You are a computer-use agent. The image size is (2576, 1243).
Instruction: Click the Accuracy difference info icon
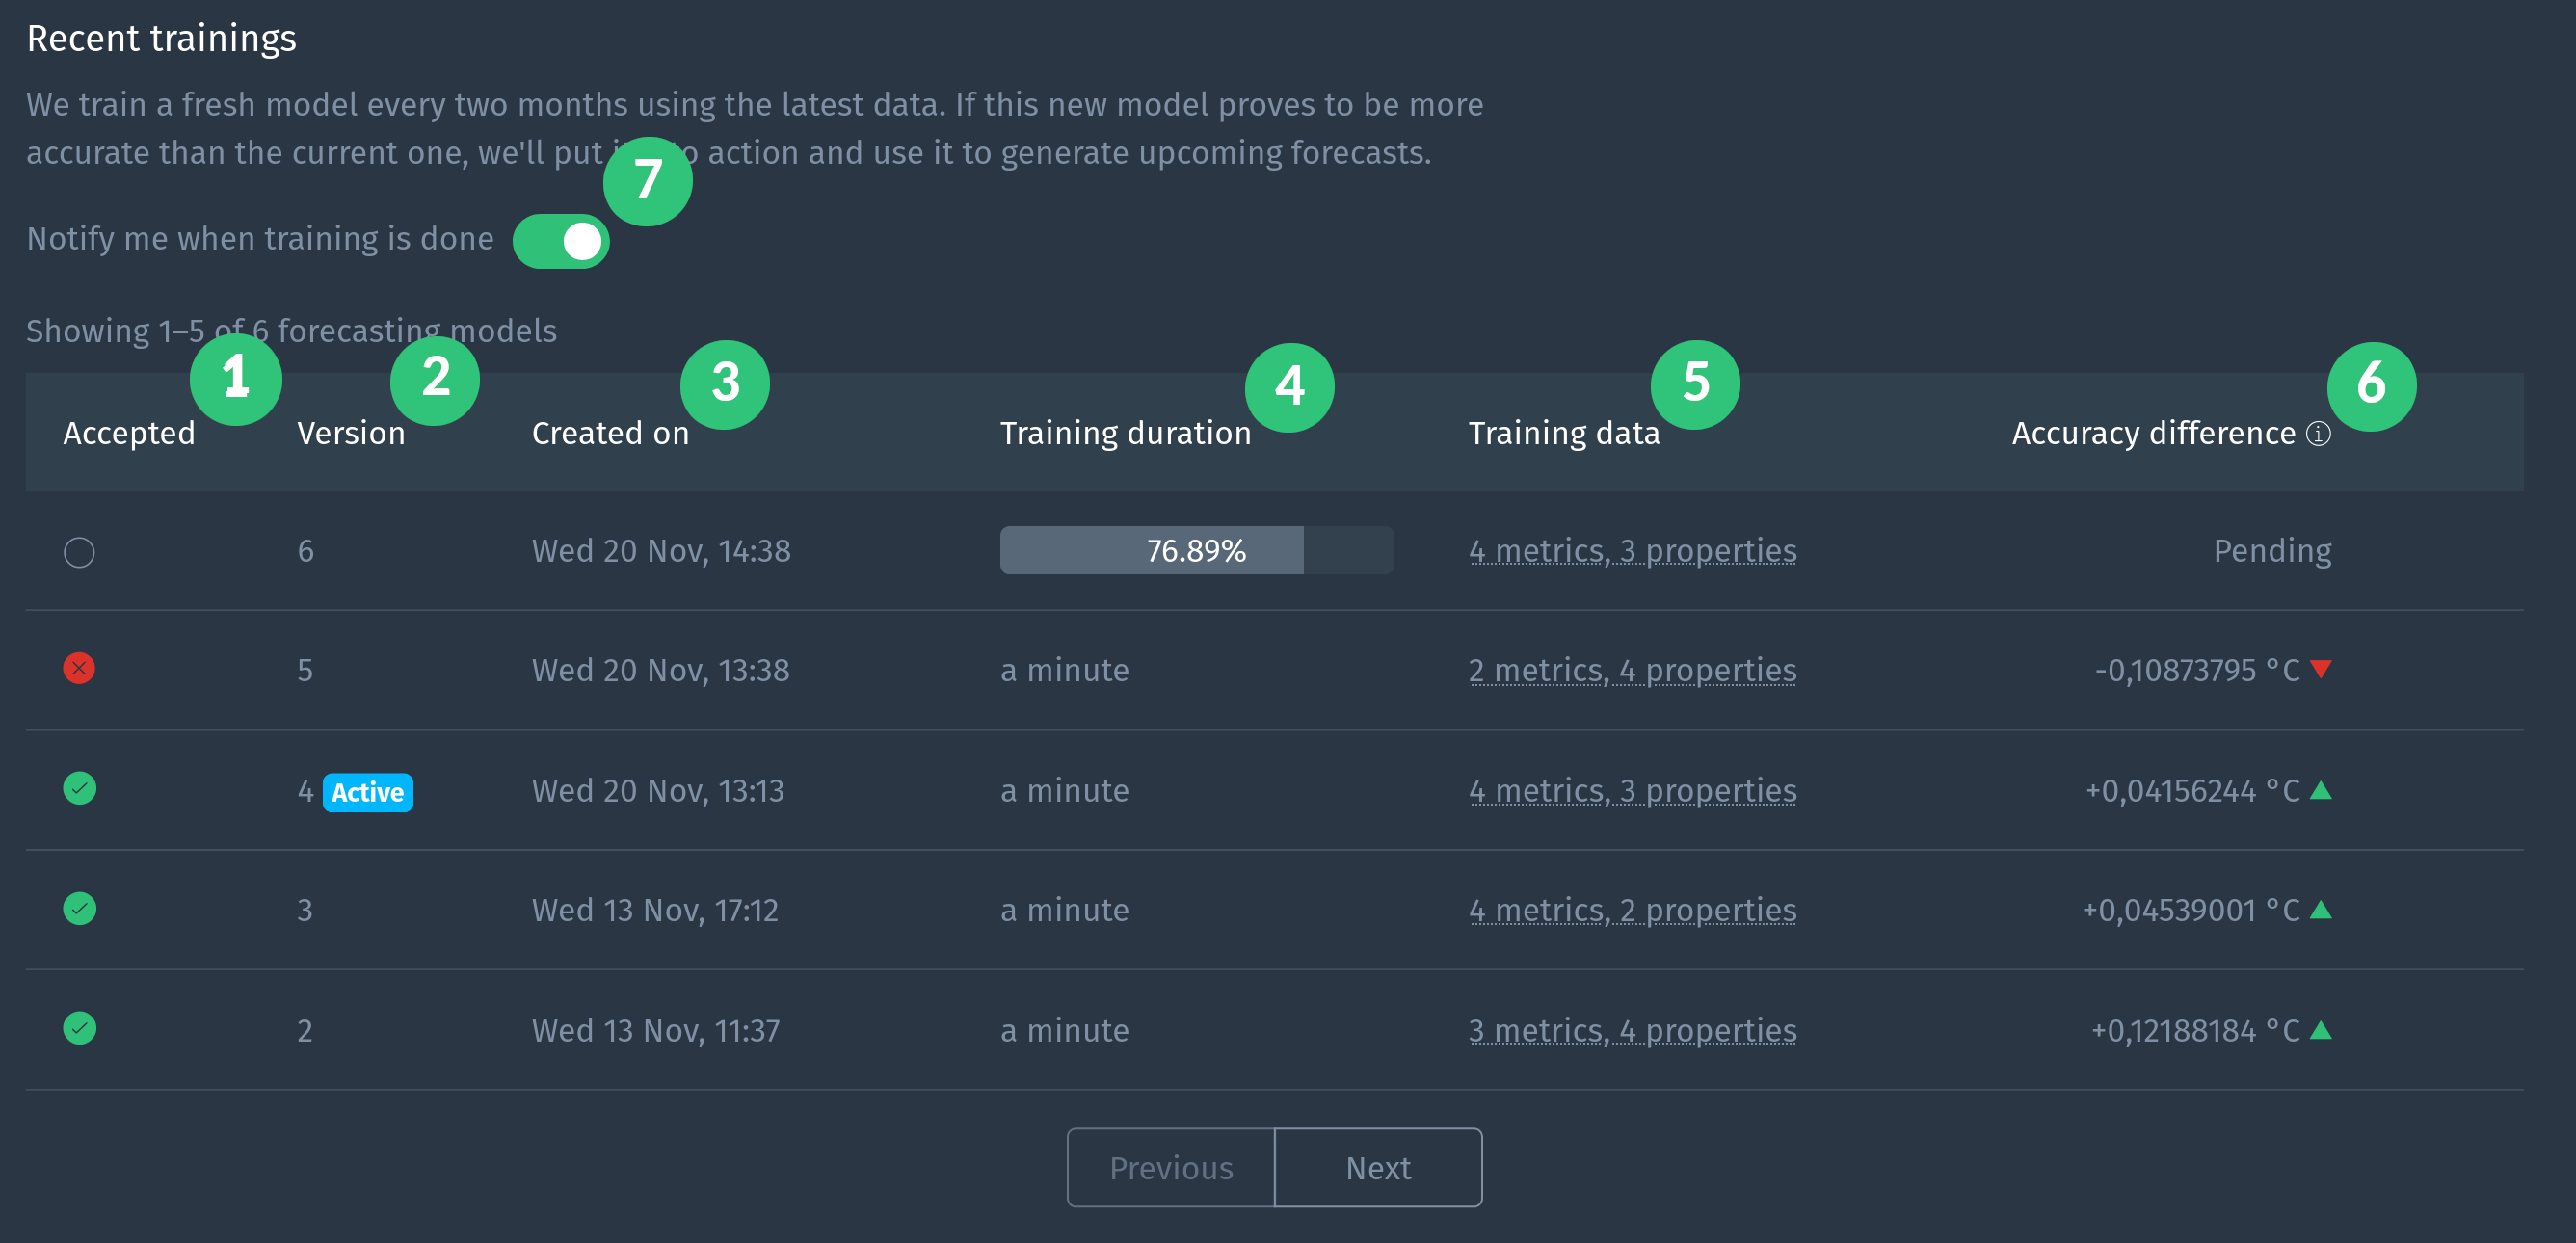2318,433
